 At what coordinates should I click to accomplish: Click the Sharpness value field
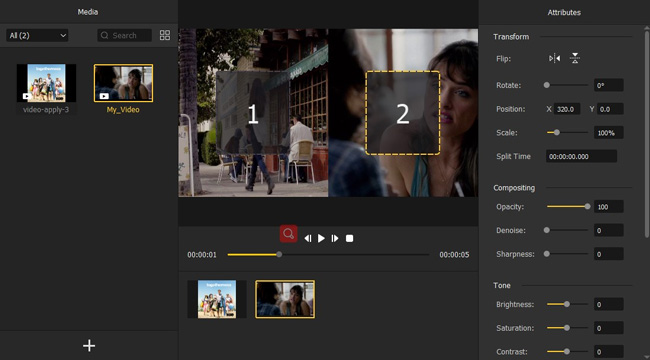click(609, 254)
